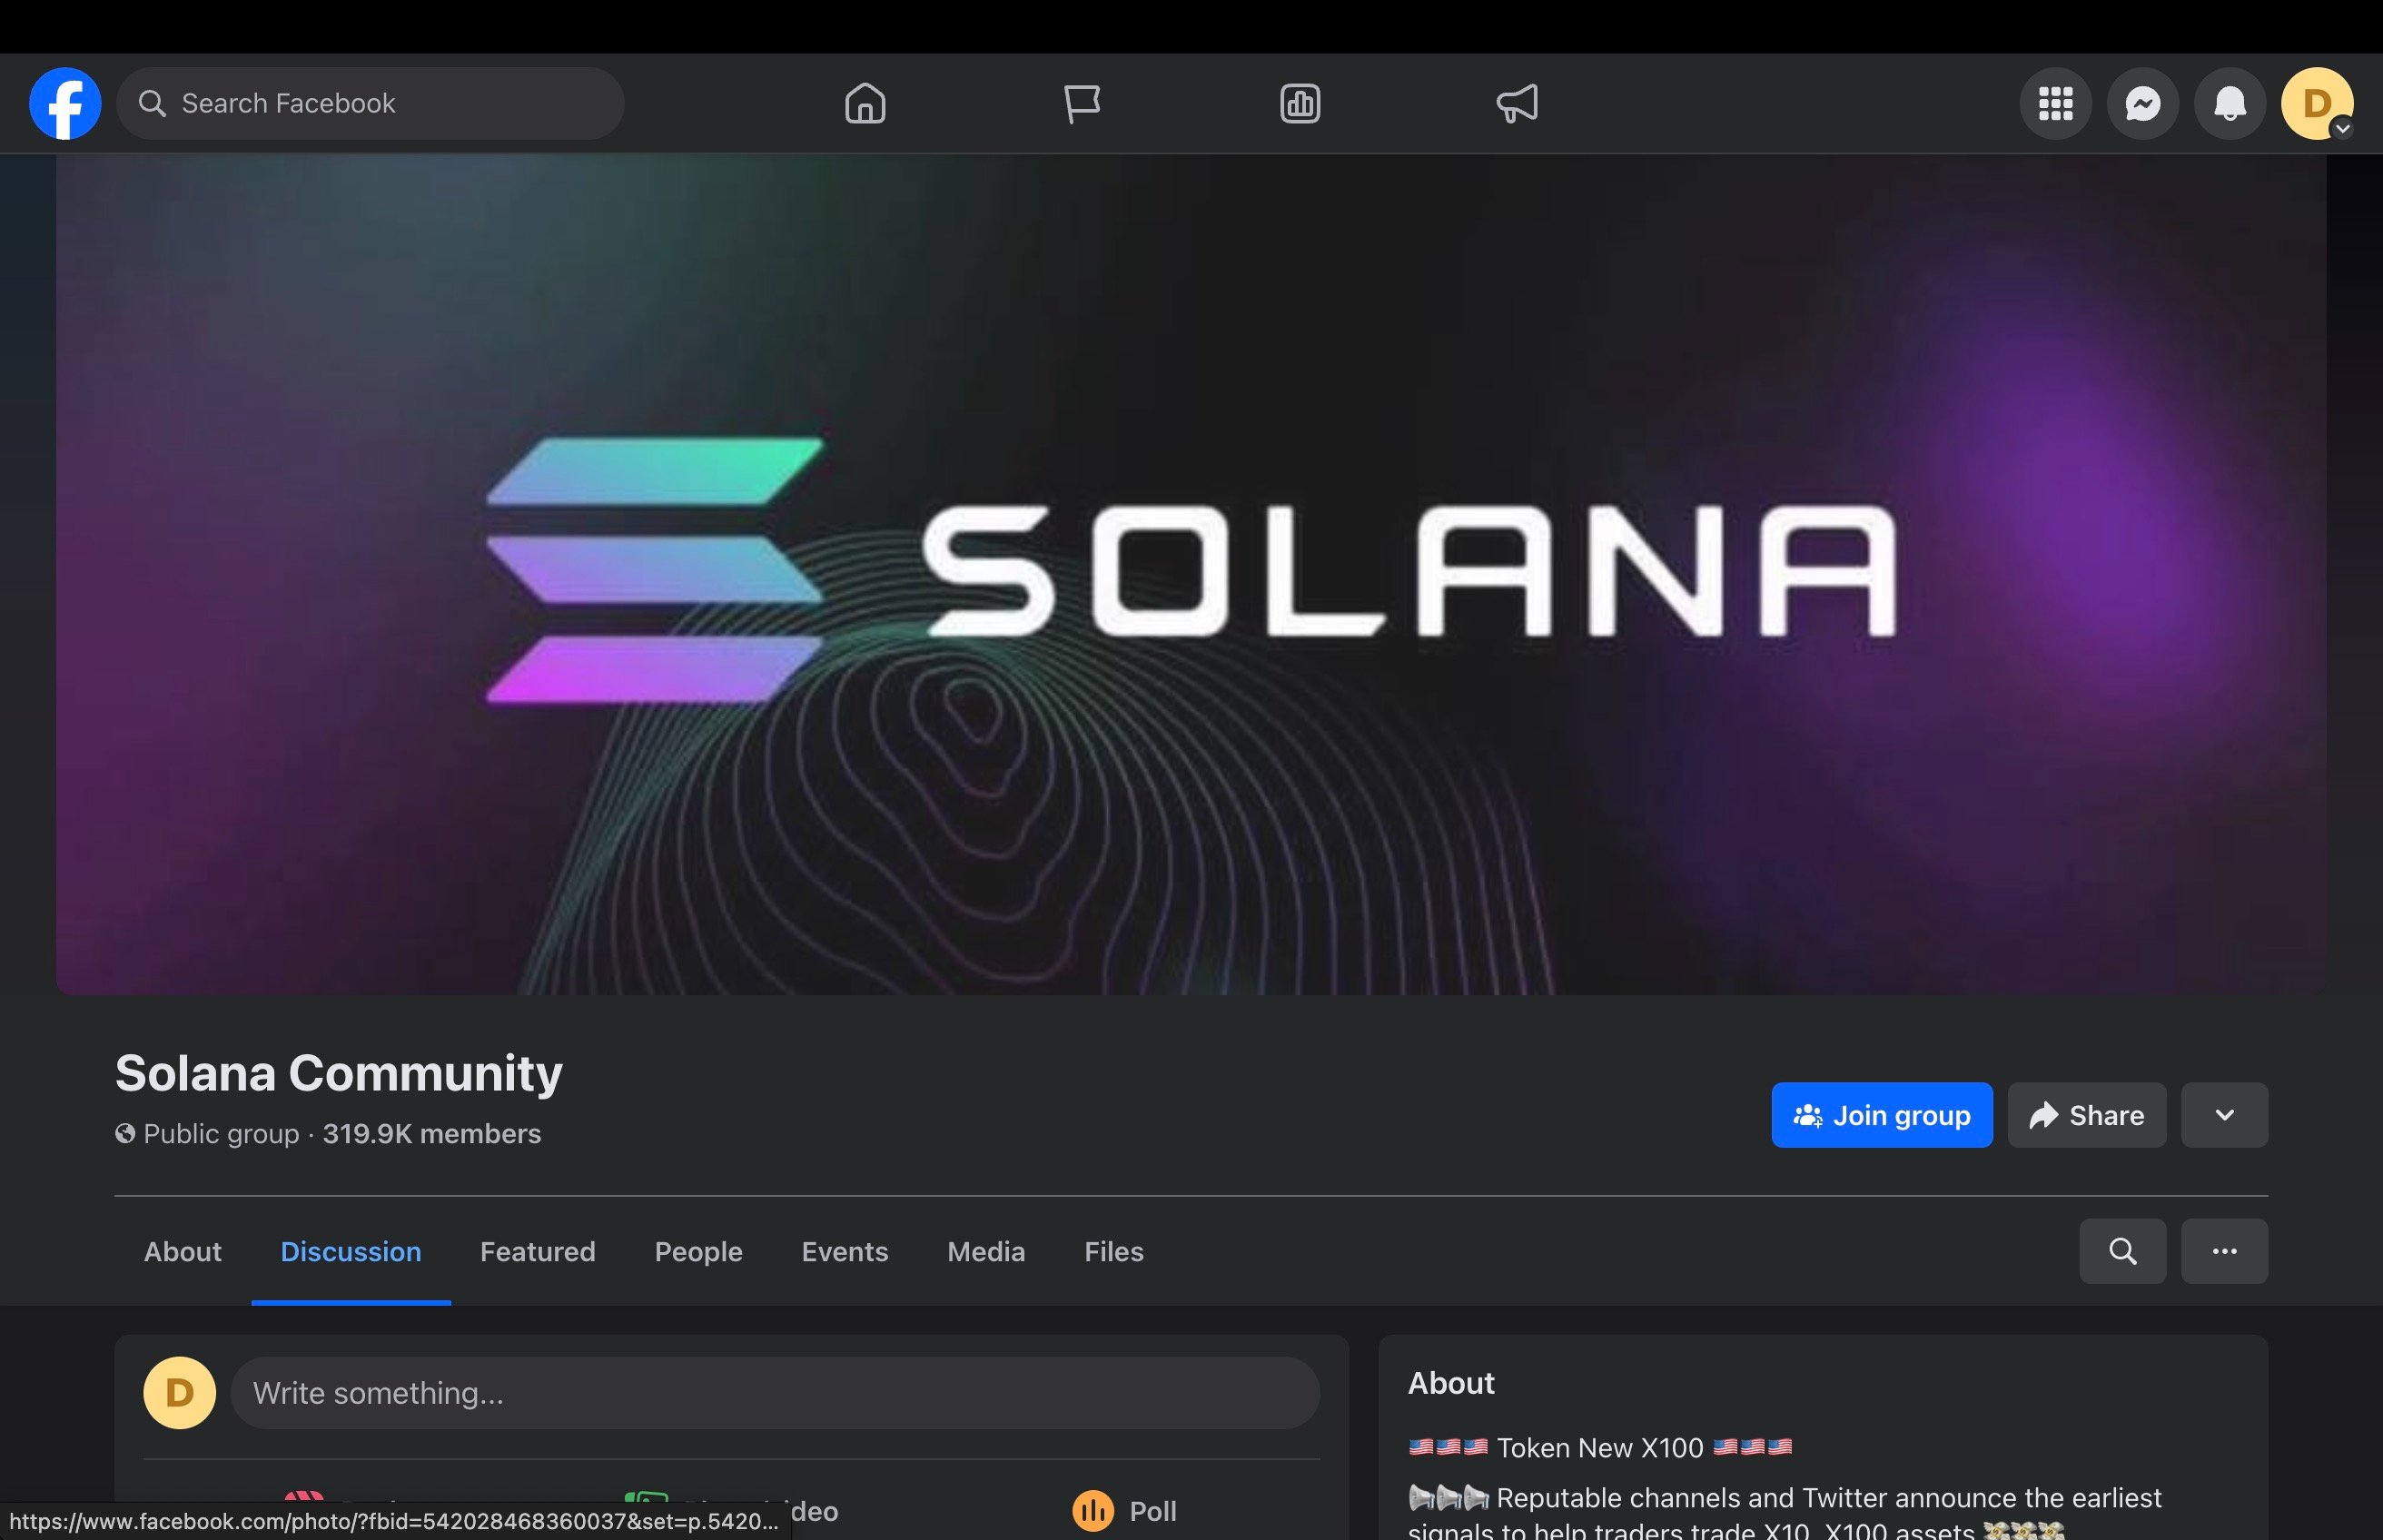Go to the Home feed icon
Viewport: 2383px width, 1540px height.
865,103
